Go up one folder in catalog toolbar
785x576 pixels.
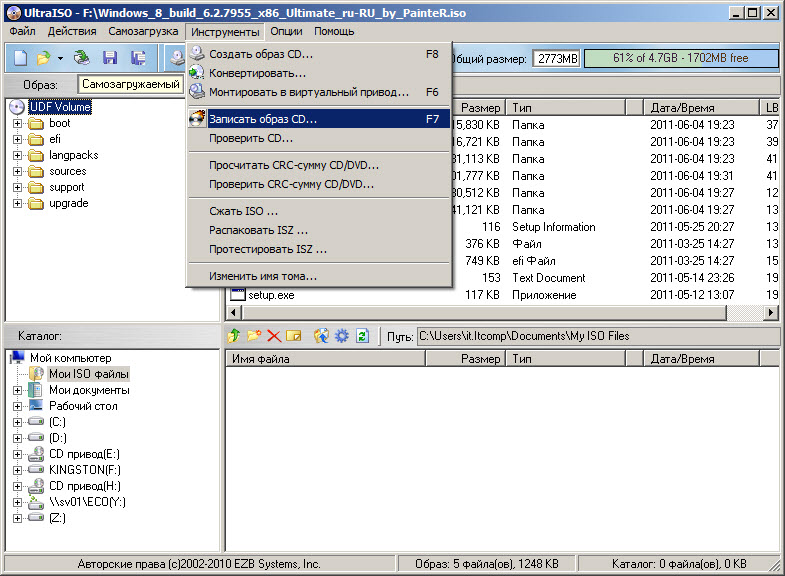point(234,336)
